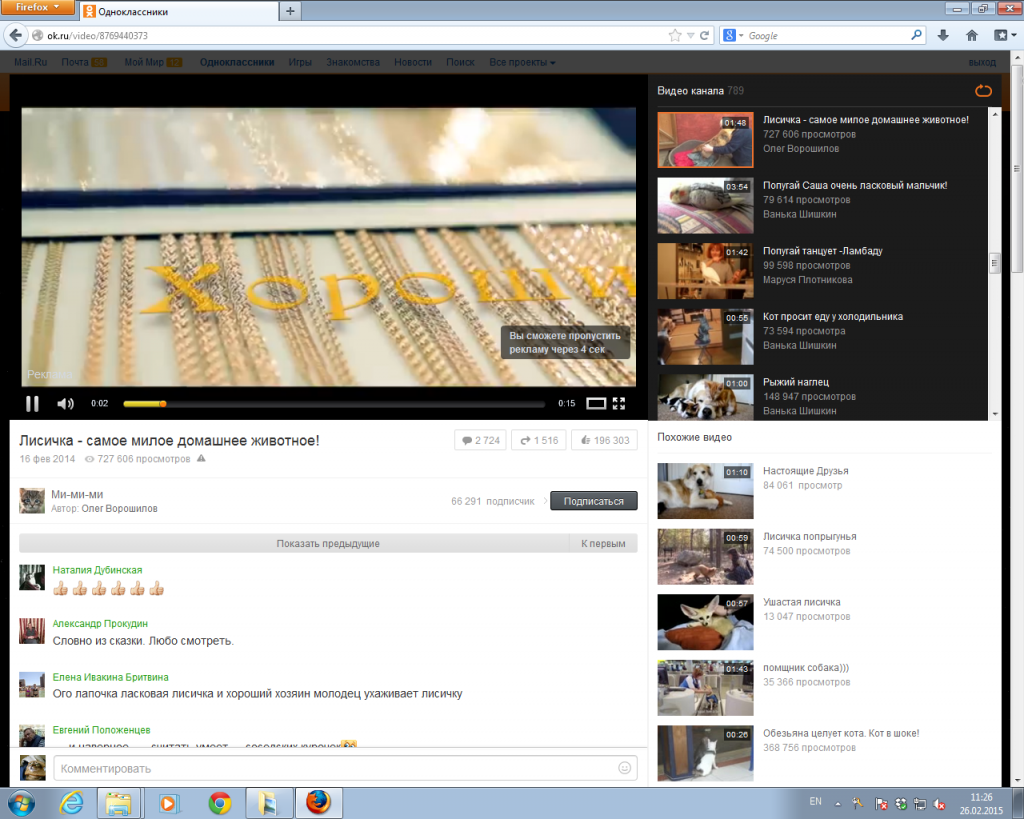The height and width of the screenshot is (819, 1024).
Task: Play Обезьяна целует кота video
Action: [705, 753]
